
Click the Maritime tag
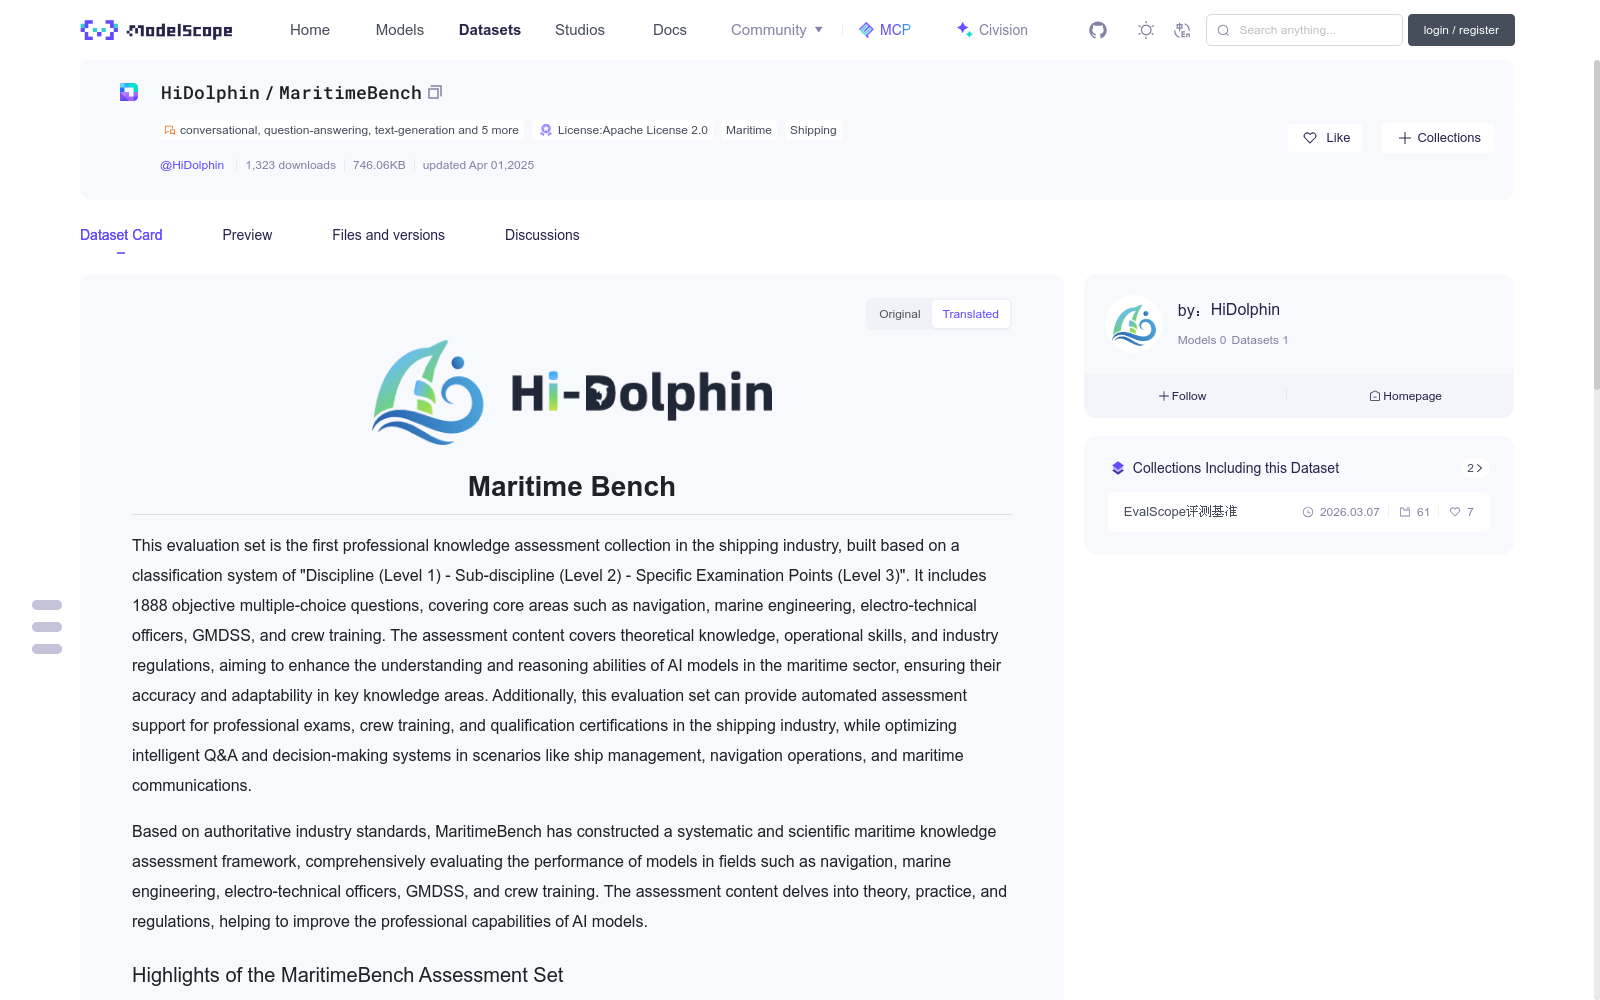pyautogui.click(x=749, y=130)
